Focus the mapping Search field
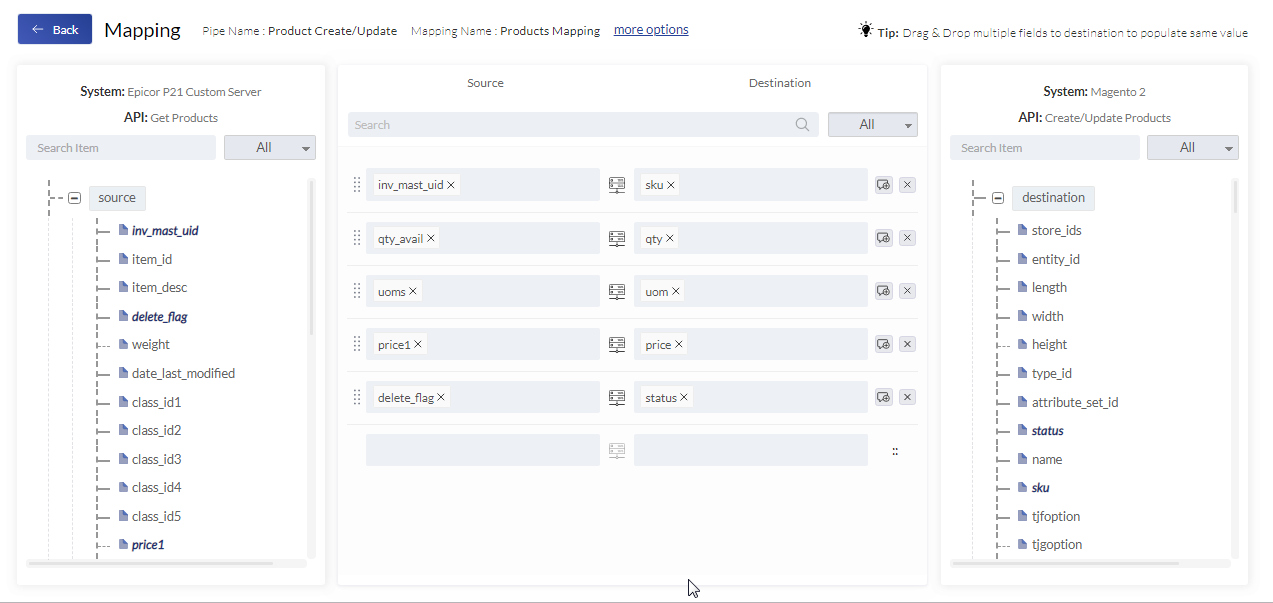This screenshot has height=603, width=1273. click(583, 125)
